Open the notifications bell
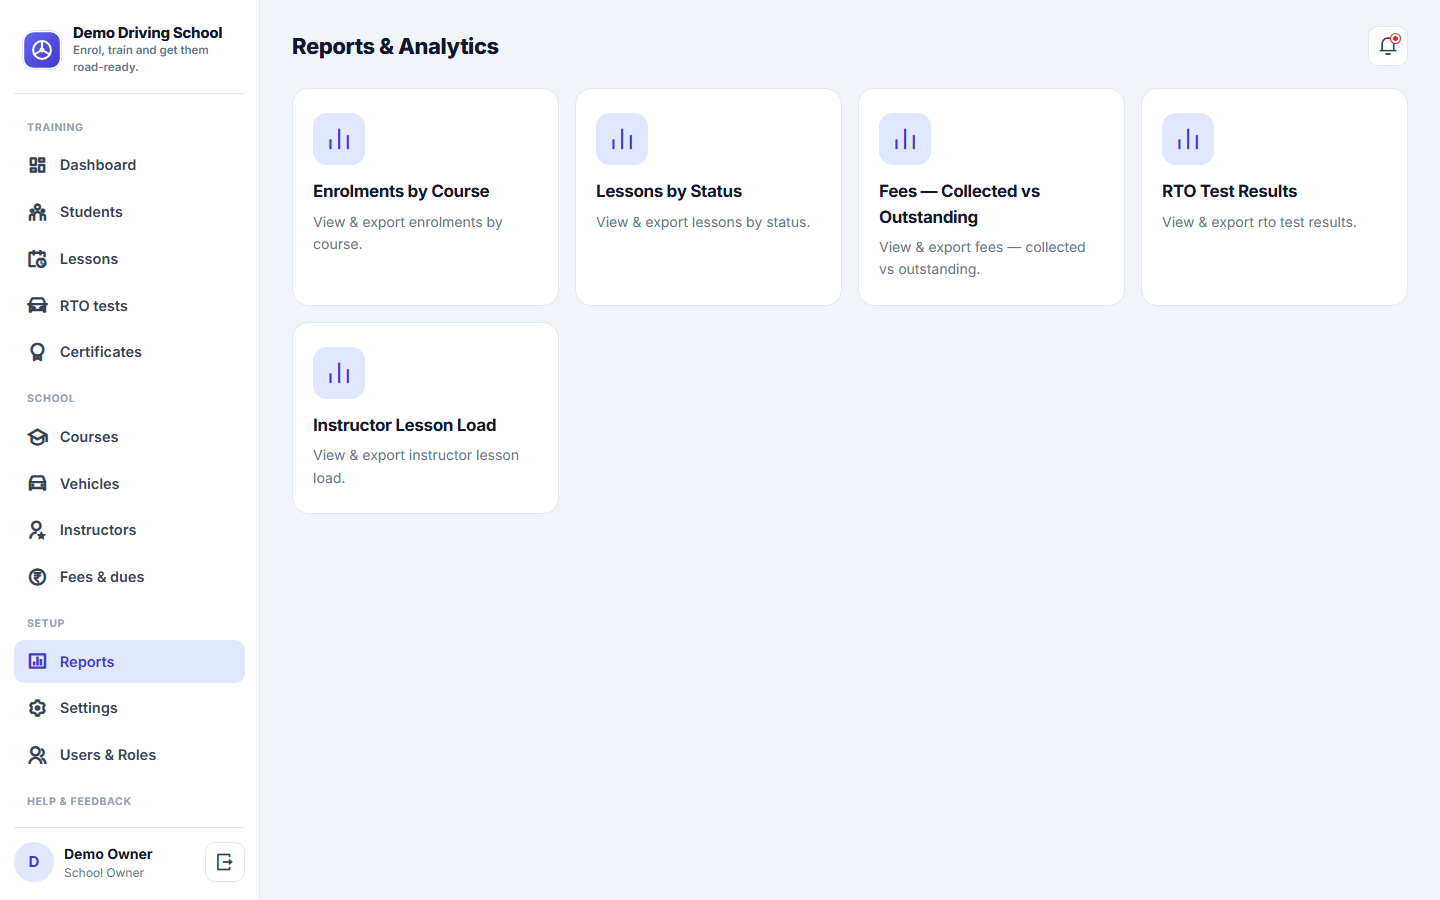 1388,46
